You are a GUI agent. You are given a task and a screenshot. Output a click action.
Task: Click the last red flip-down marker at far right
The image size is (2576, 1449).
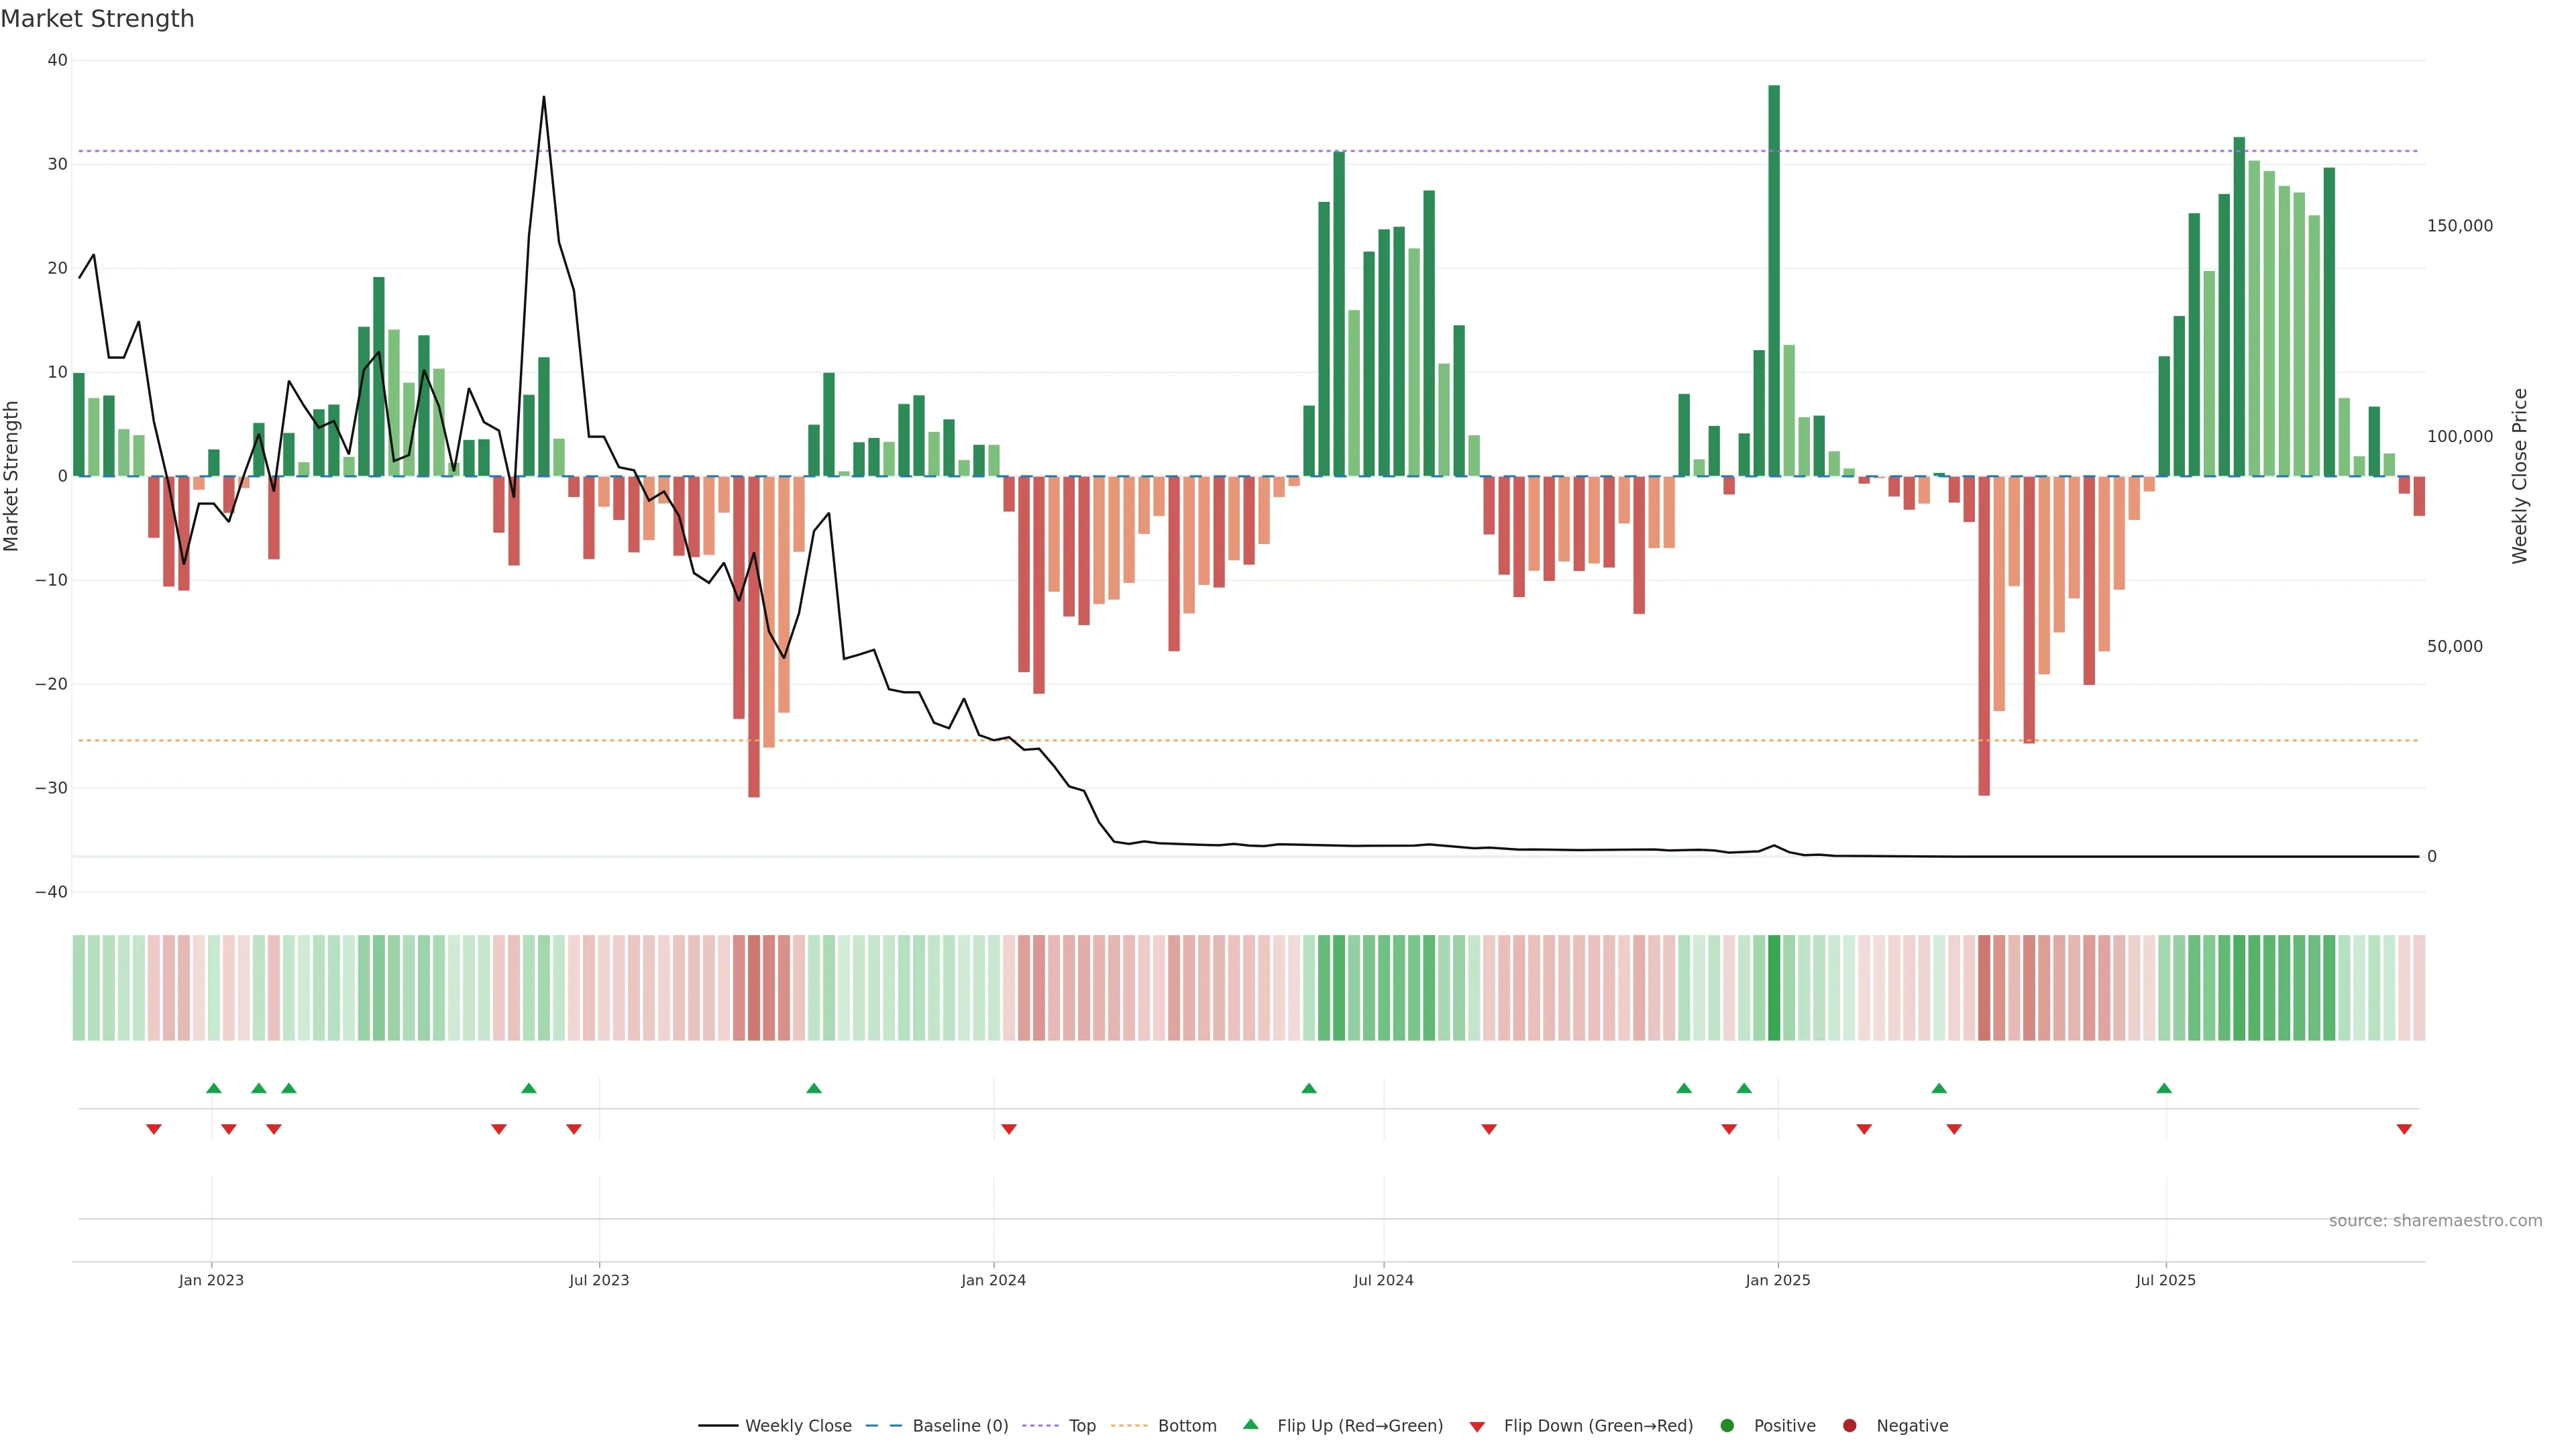coord(2404,1129)
